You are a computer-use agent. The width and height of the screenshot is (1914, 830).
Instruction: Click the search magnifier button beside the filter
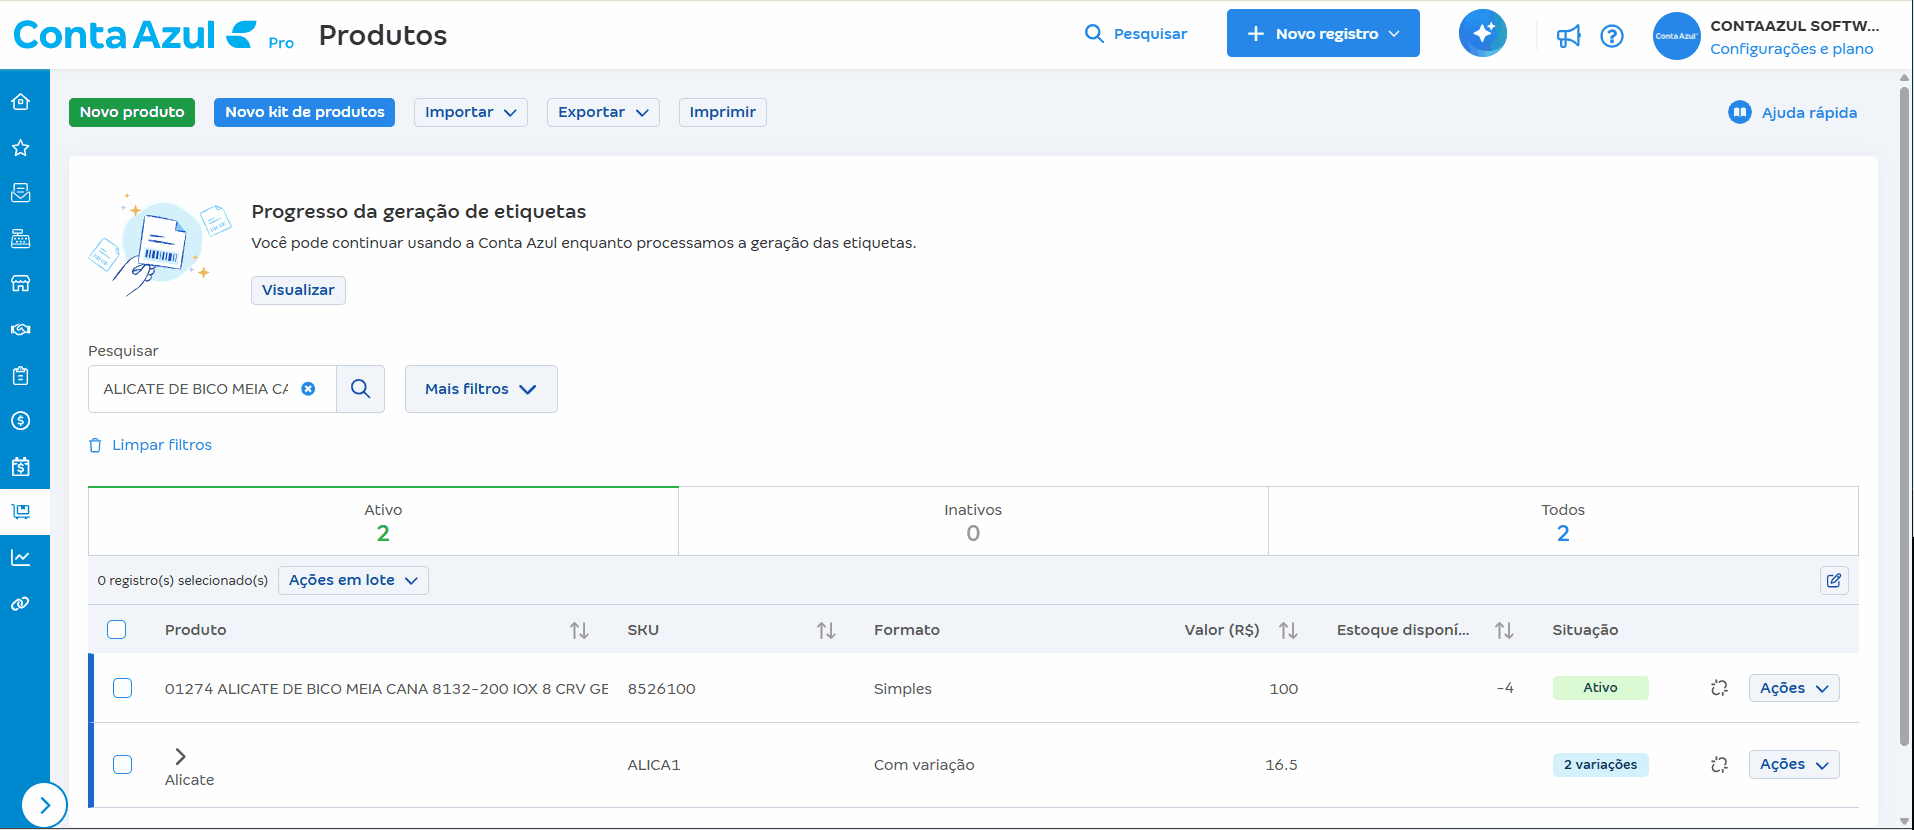360,389
